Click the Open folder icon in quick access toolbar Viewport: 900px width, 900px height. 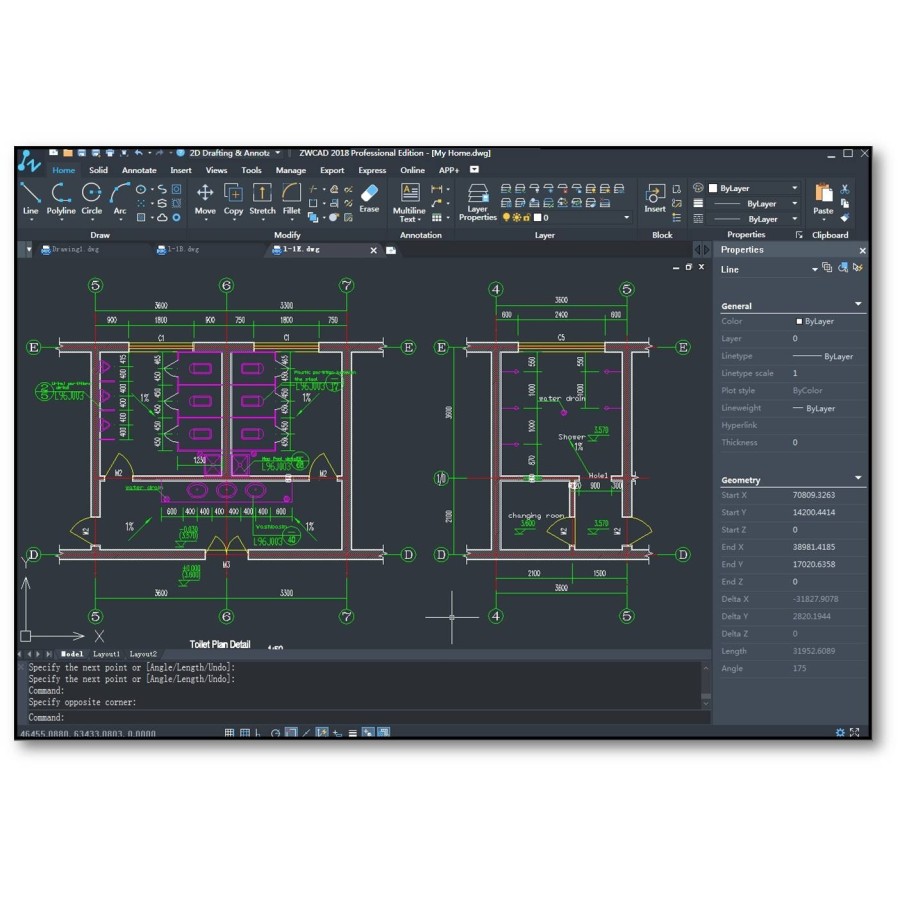68,153
